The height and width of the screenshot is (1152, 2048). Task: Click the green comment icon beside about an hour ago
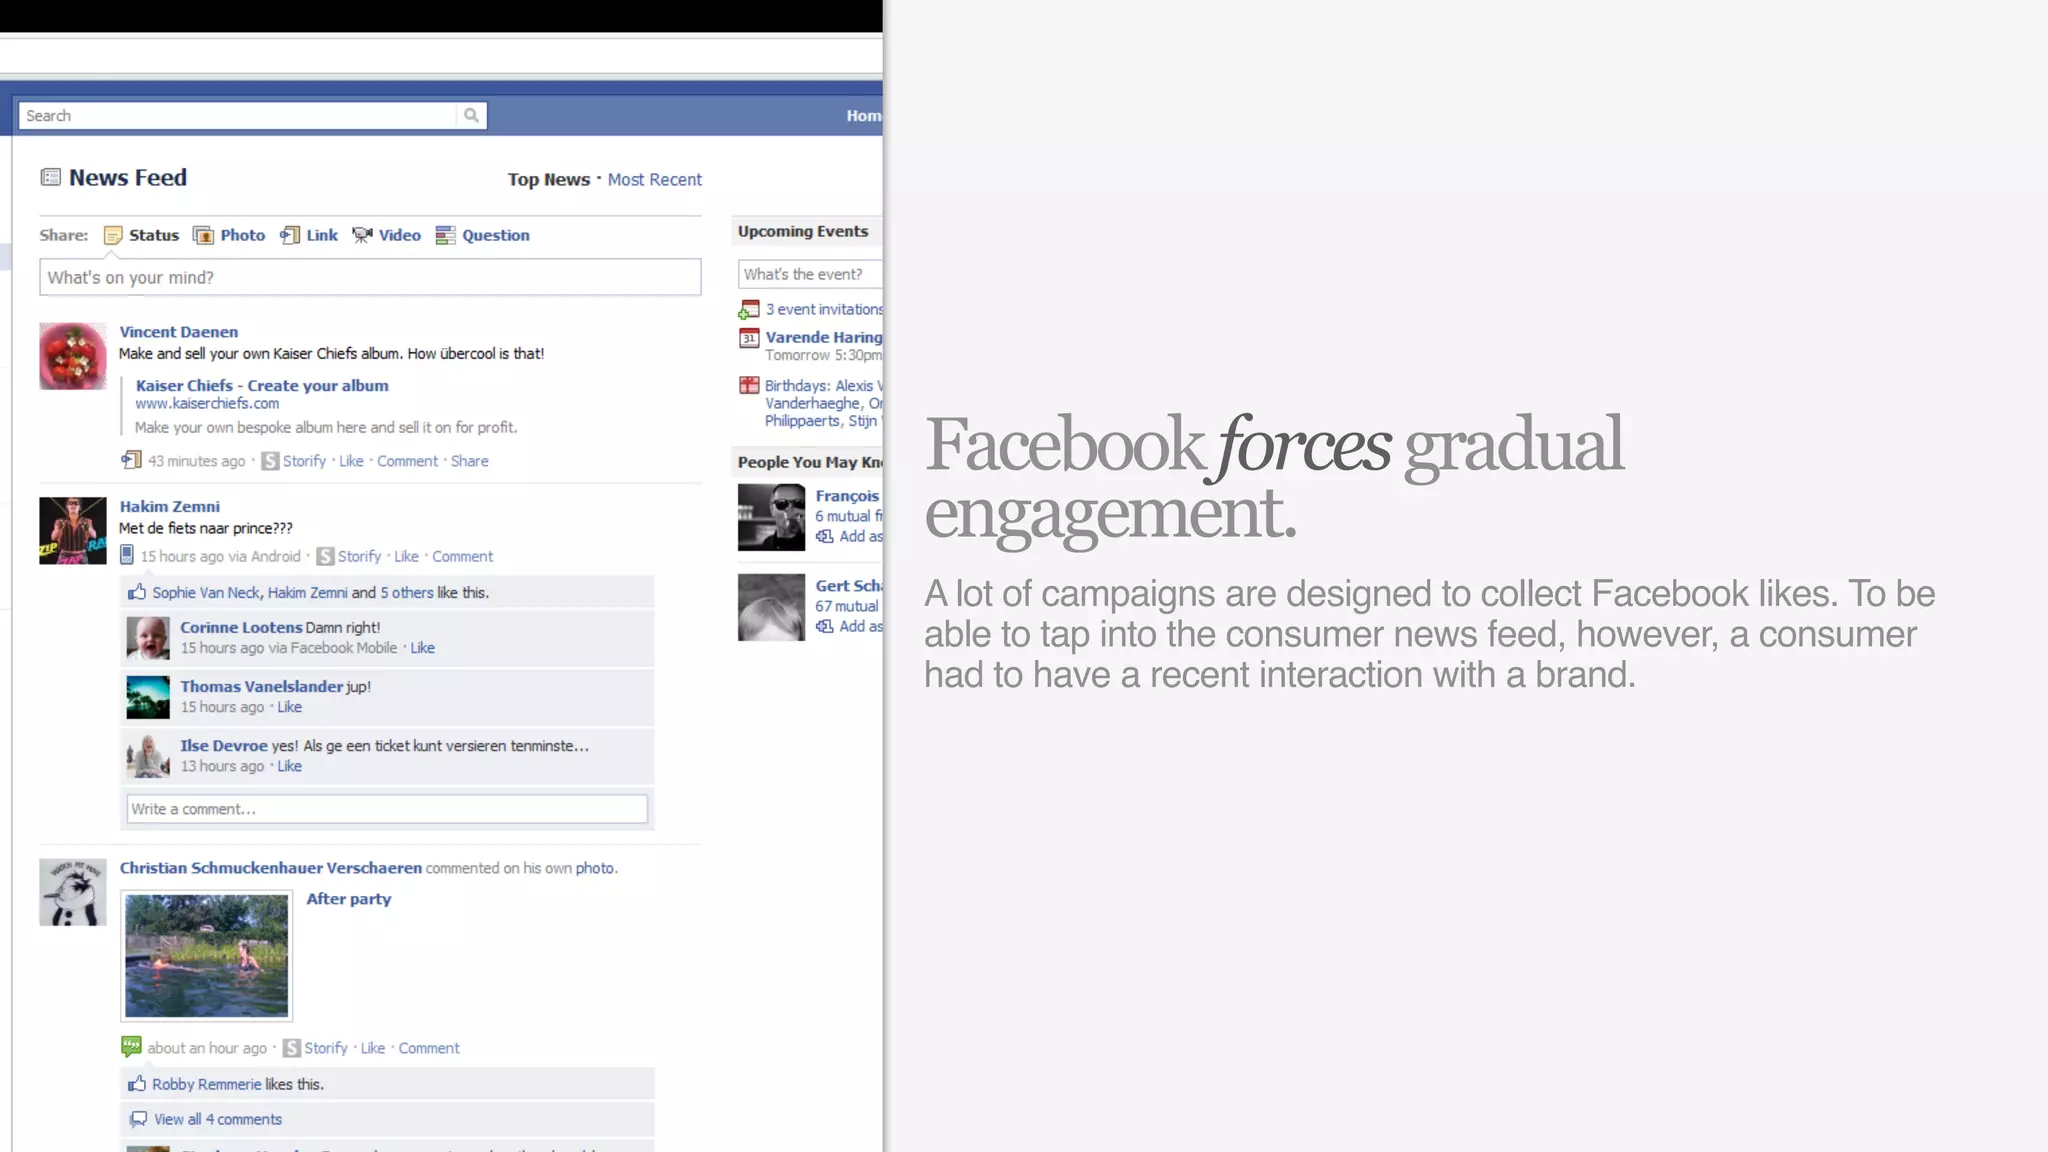[x=131, y=1047]
